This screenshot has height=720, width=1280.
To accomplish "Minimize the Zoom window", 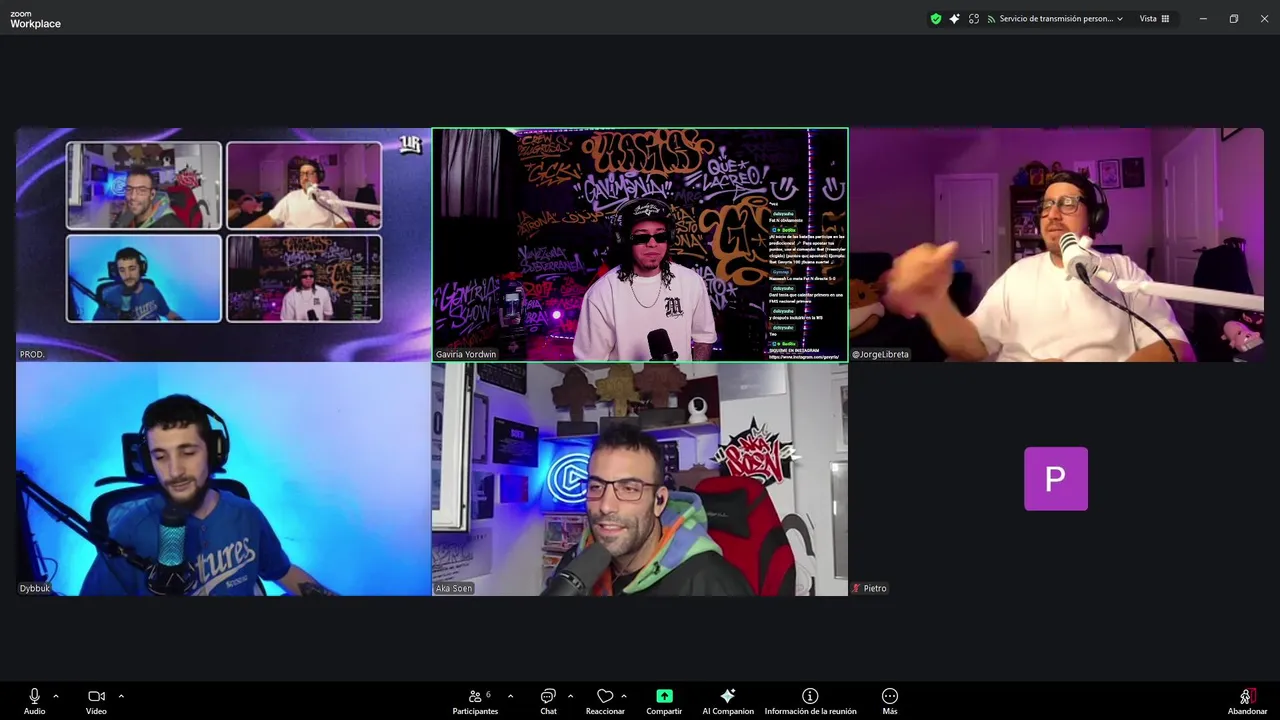I will pyautogui.click(x=1203, y=18).
